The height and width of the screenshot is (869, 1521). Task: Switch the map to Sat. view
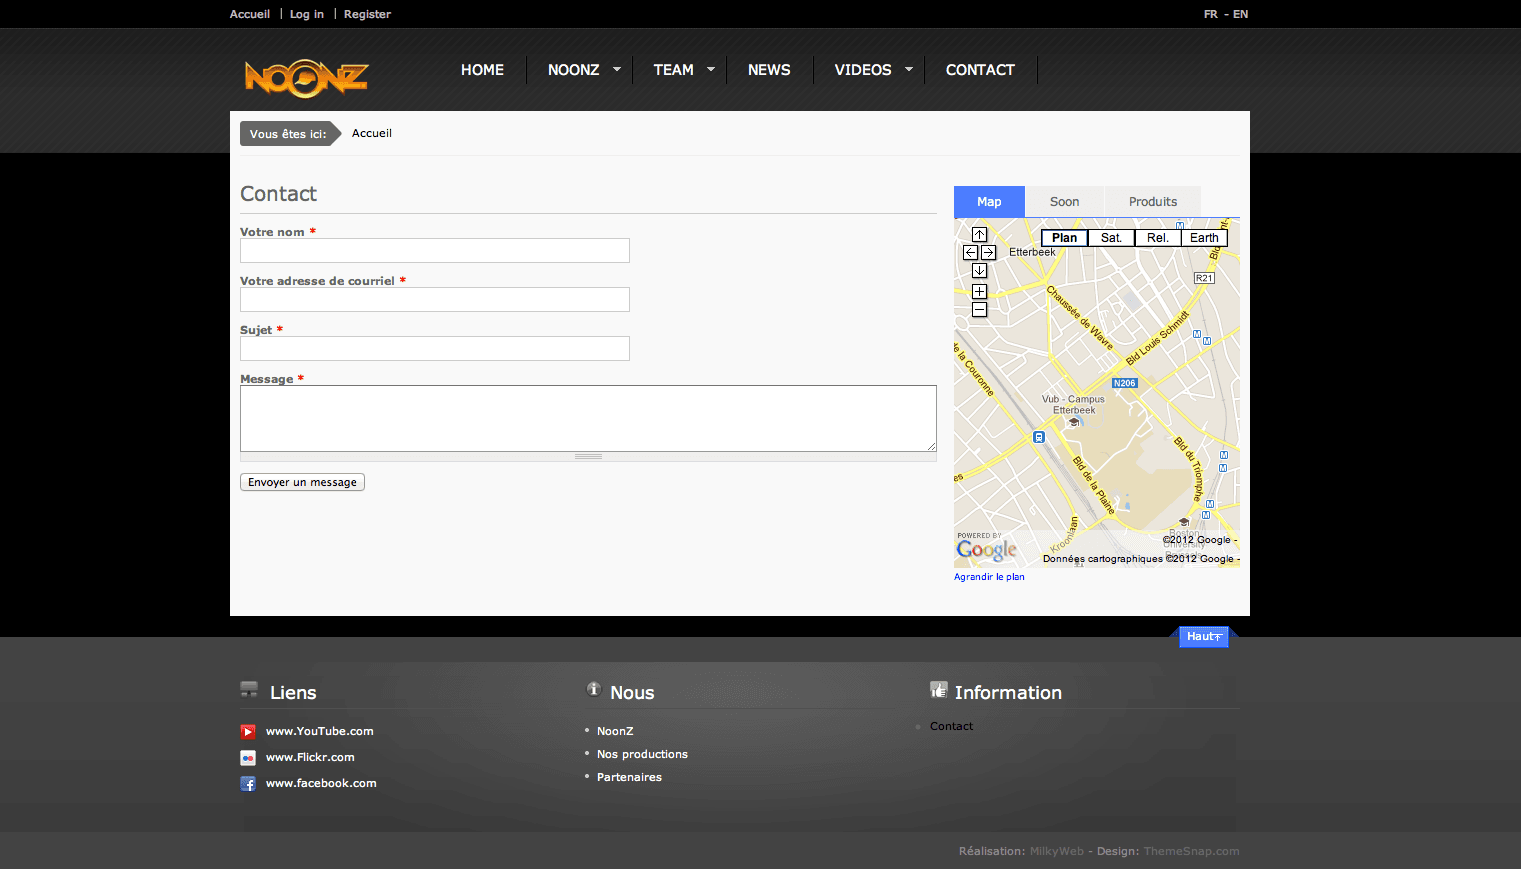click(x=1111, y=238)
